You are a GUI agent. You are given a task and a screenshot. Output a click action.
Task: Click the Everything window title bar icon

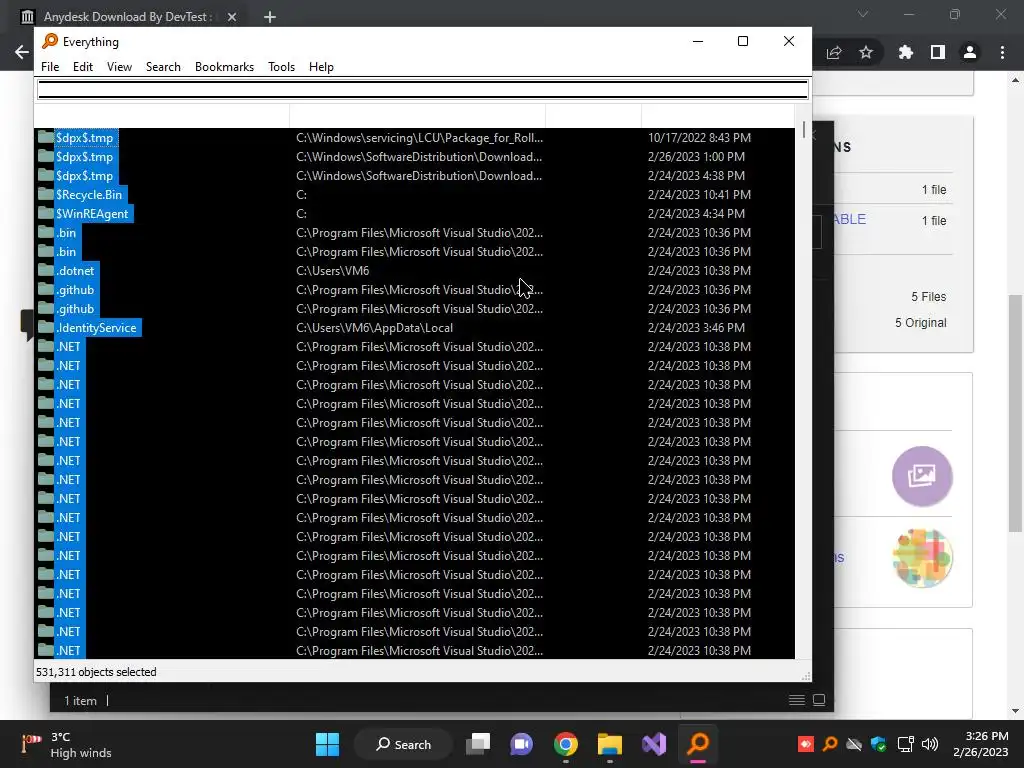pyautogui.click(x=50, y=41)
